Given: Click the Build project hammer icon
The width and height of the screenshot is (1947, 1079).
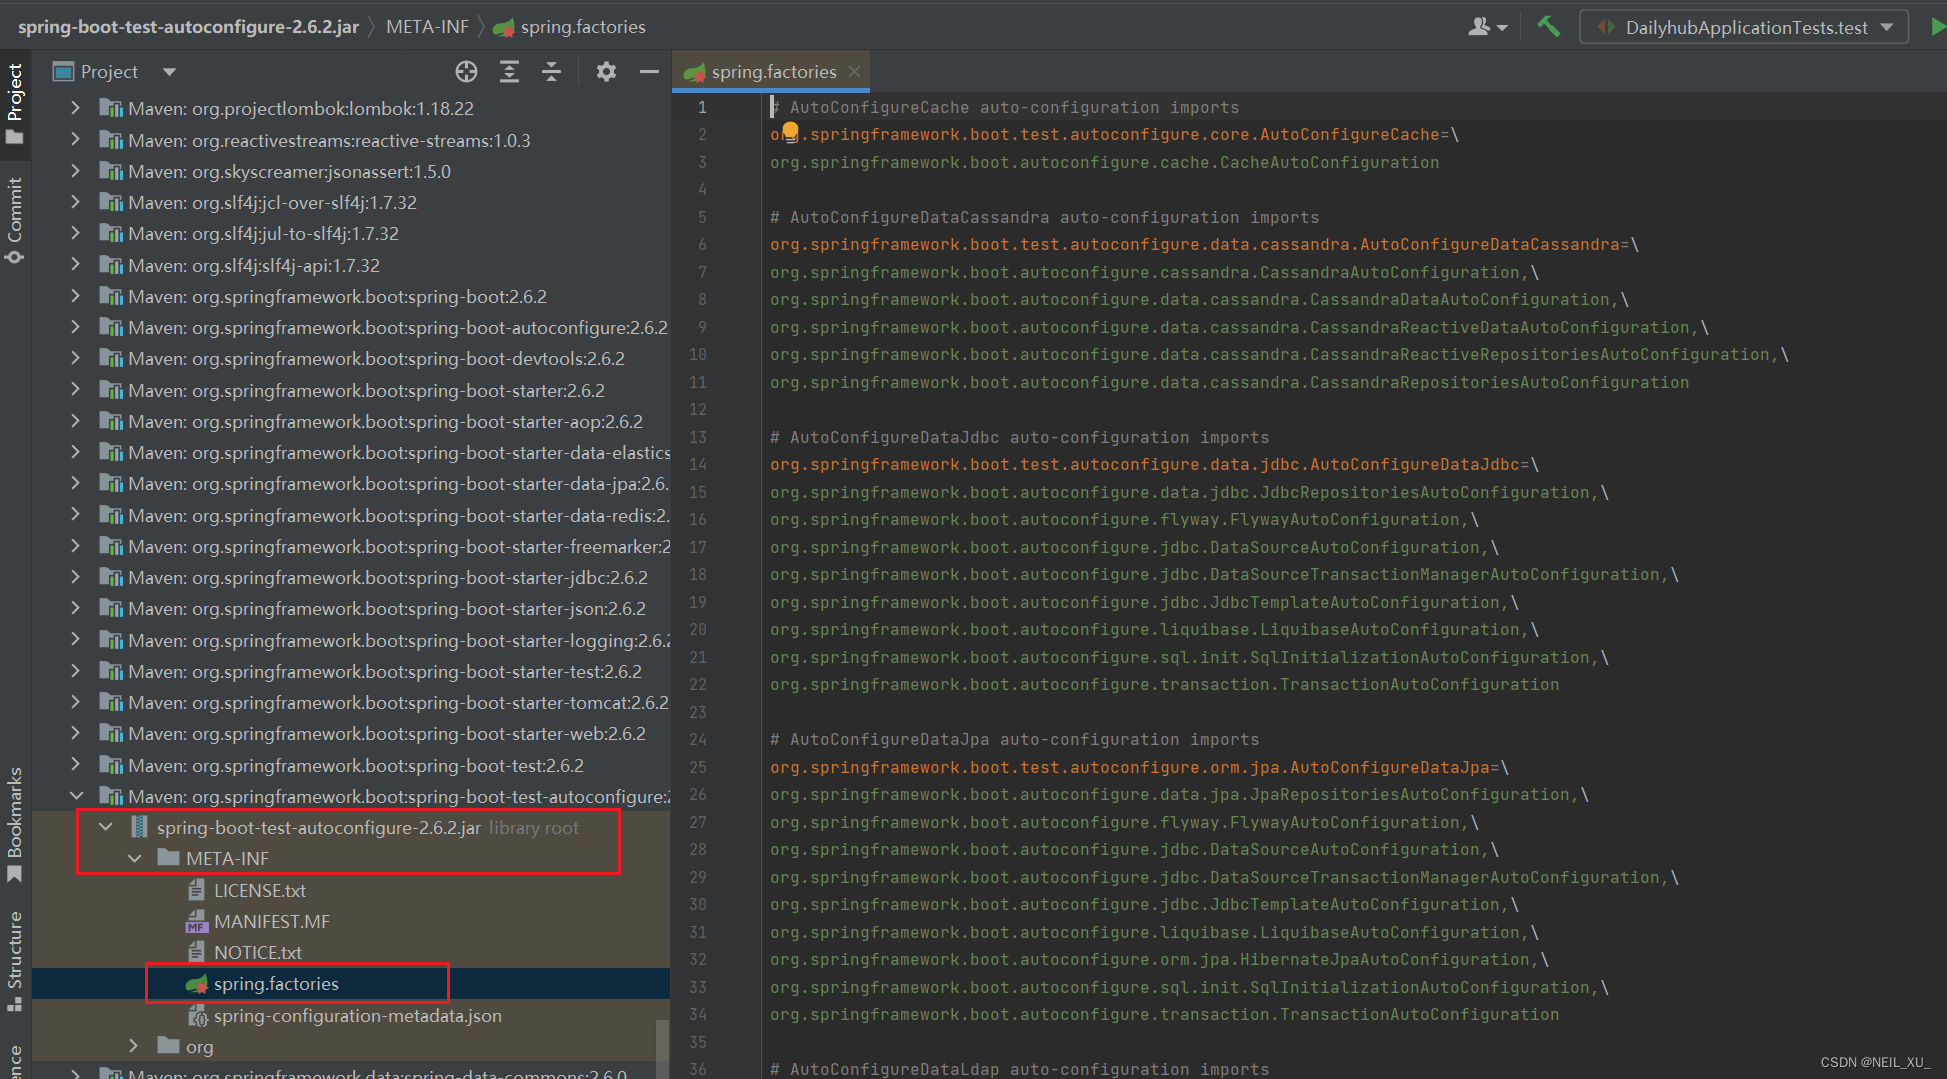Looking at the screenshot, I should pos(1548,27).
